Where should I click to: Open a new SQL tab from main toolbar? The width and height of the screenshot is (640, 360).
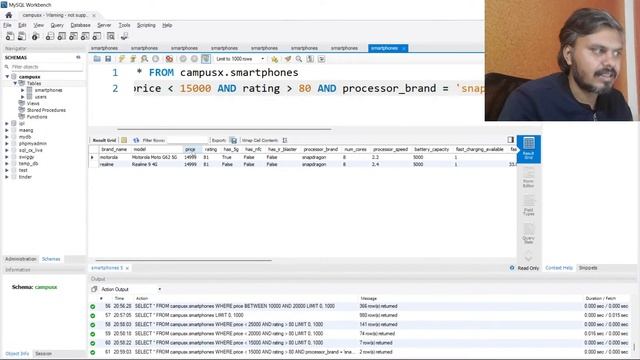coord(10,36)
